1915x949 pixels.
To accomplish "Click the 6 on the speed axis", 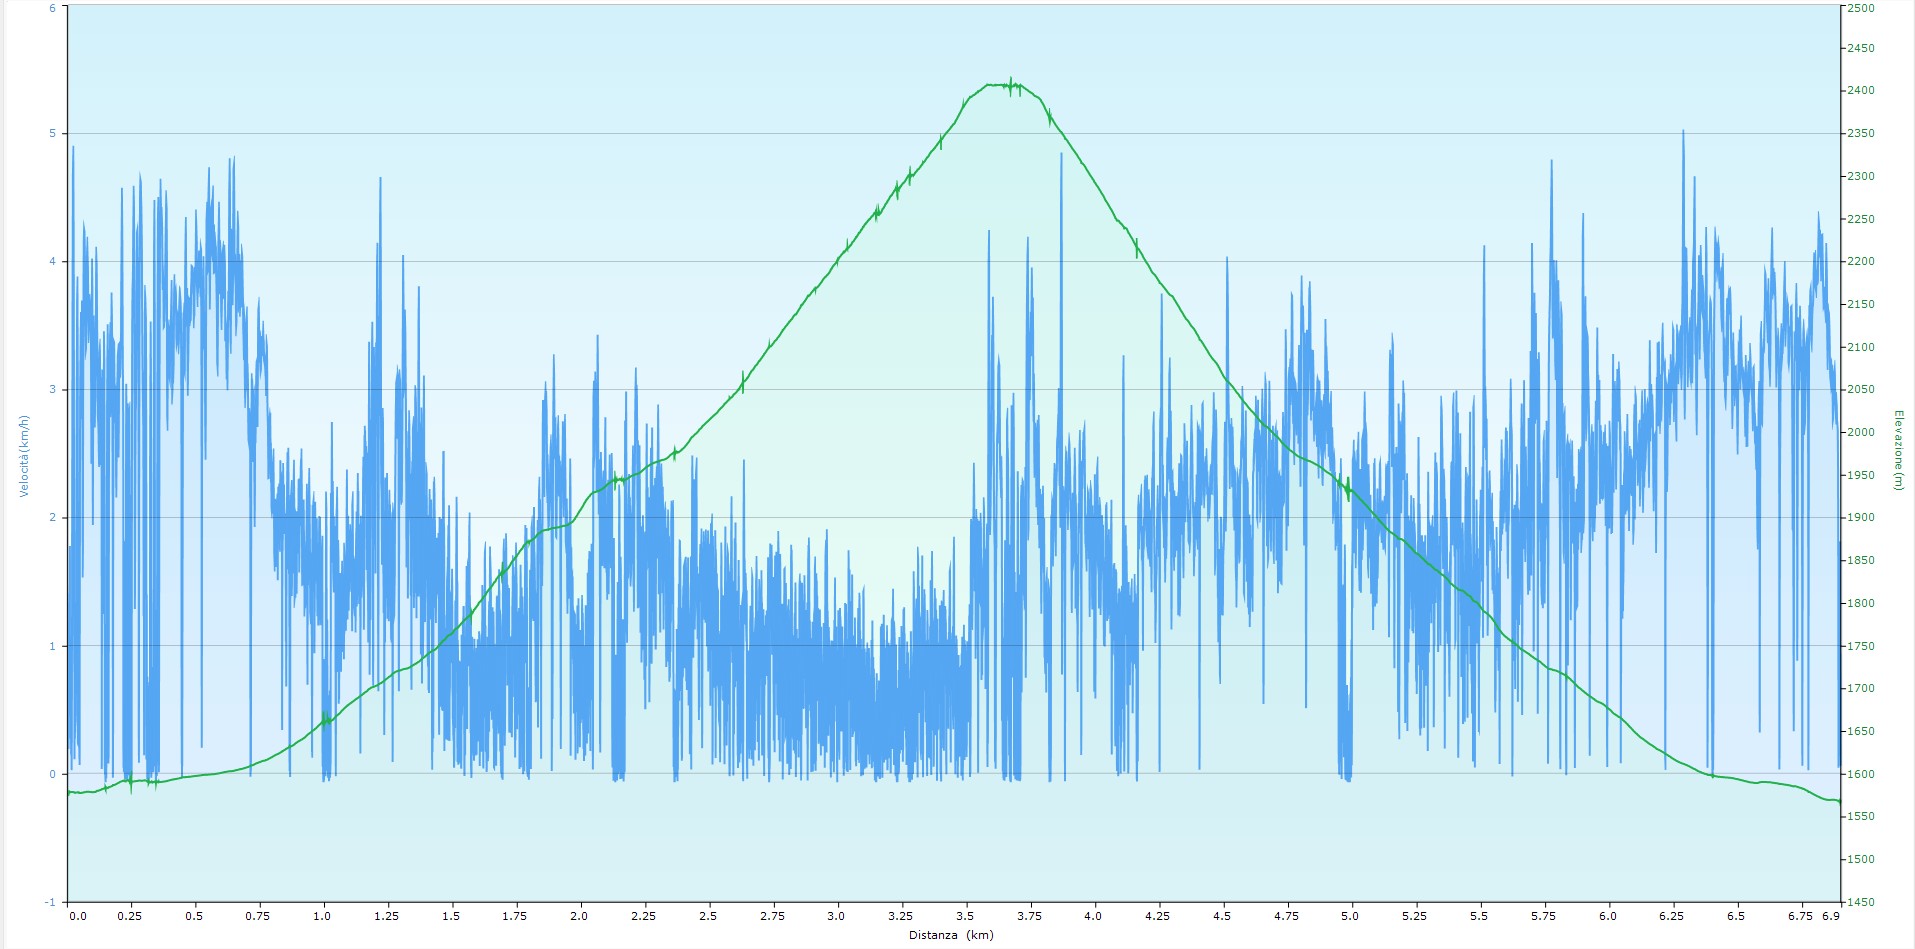I will pyautogui.click(x=53, y=8).
